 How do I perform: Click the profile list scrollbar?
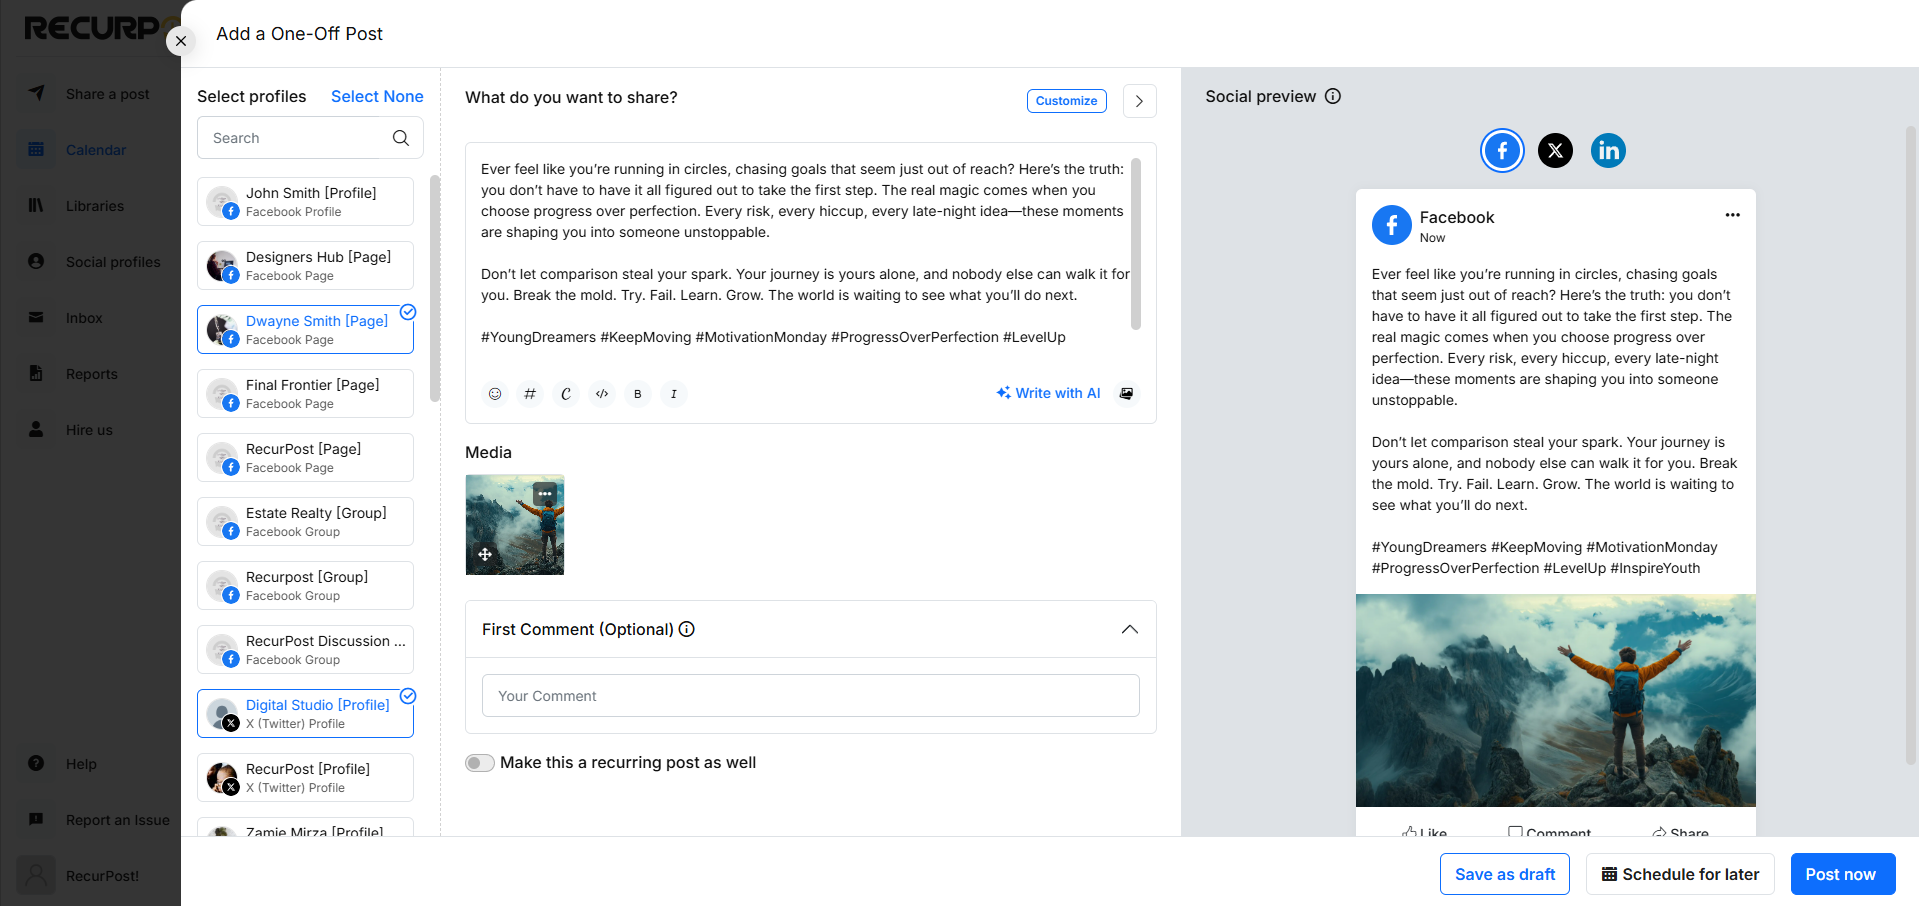[435, 288]
